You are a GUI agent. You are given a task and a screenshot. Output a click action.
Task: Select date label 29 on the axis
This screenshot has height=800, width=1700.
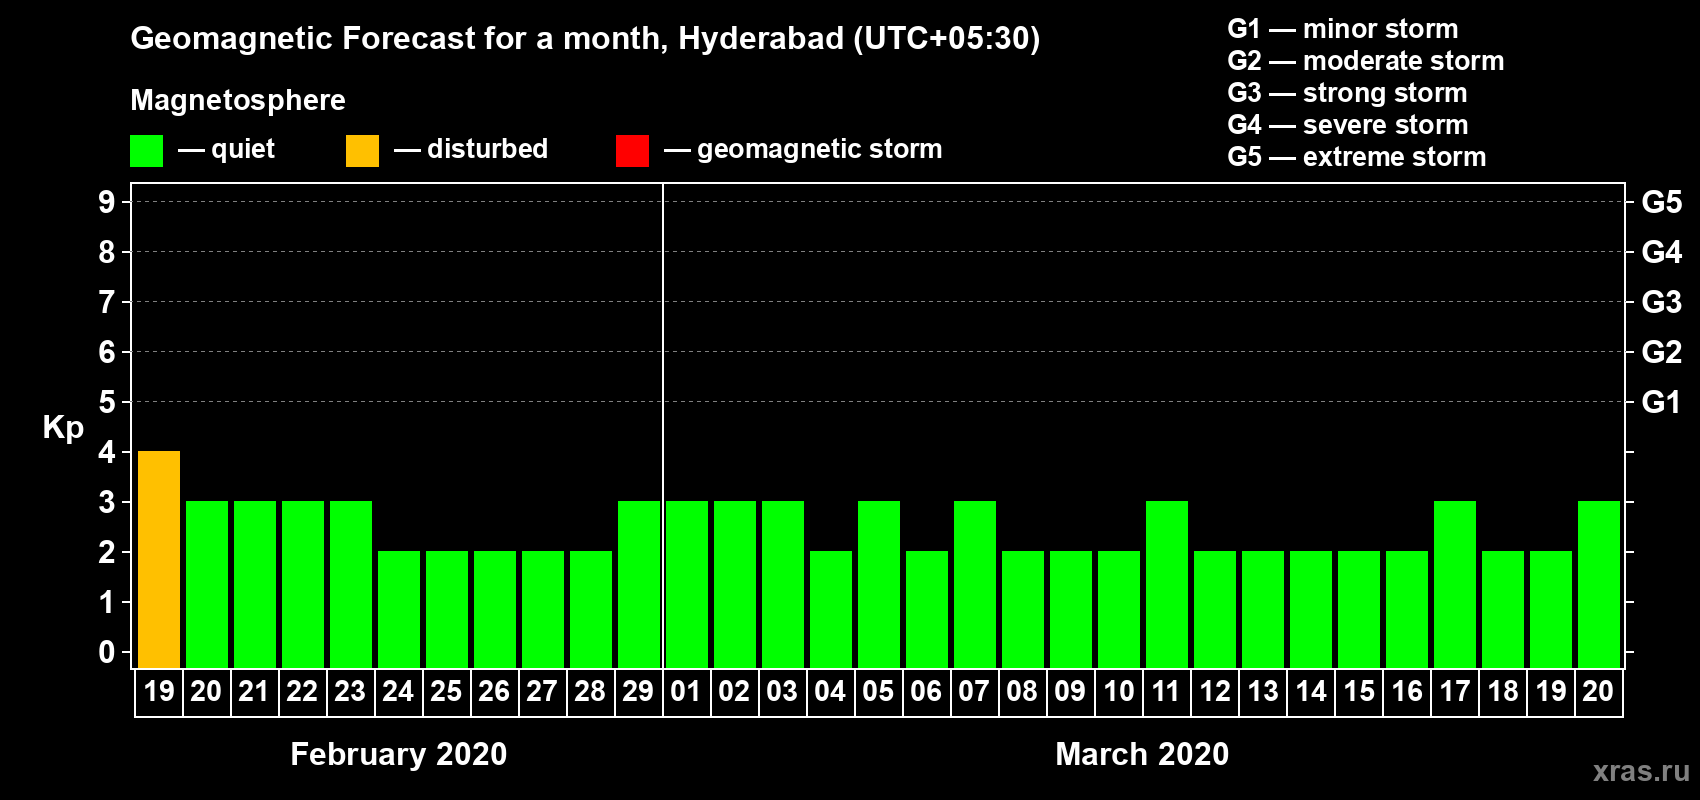[638, 691]
